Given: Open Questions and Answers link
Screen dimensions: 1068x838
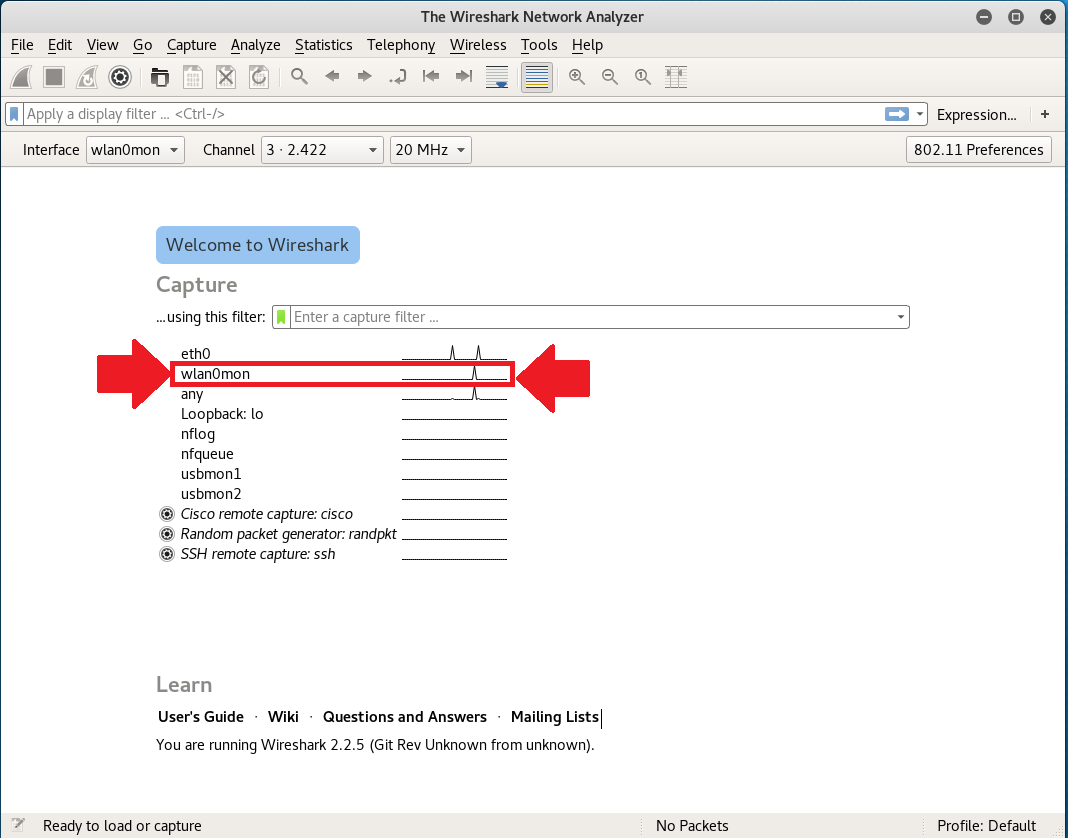Looking at the screenshot, I should click(x=405, y=717).
